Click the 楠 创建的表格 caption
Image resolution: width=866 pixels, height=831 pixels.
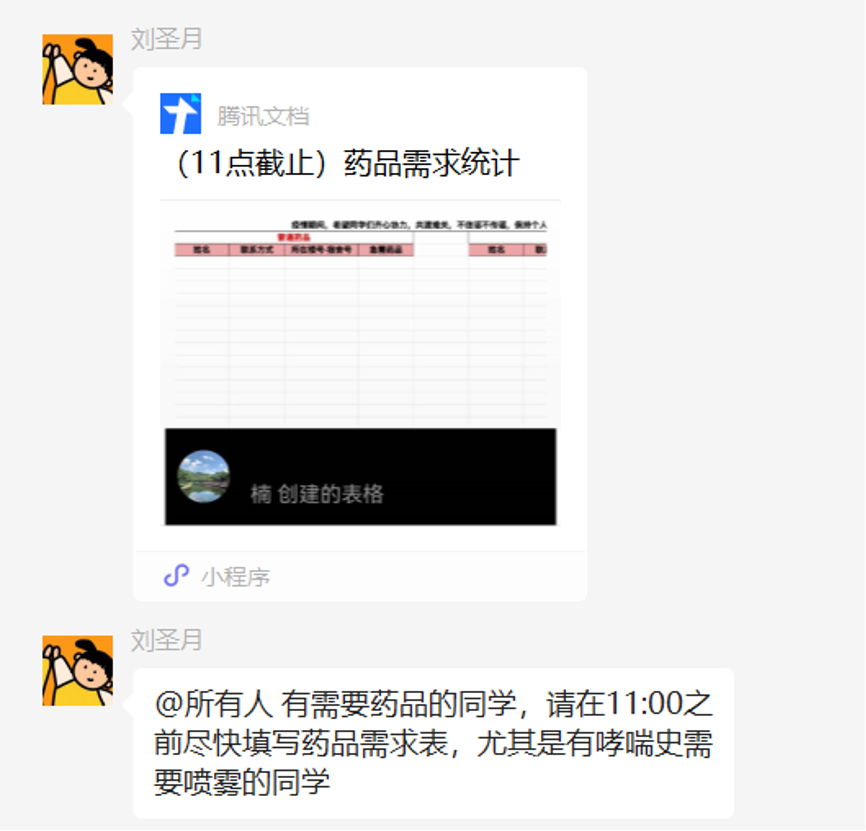[x=317, y=494]
